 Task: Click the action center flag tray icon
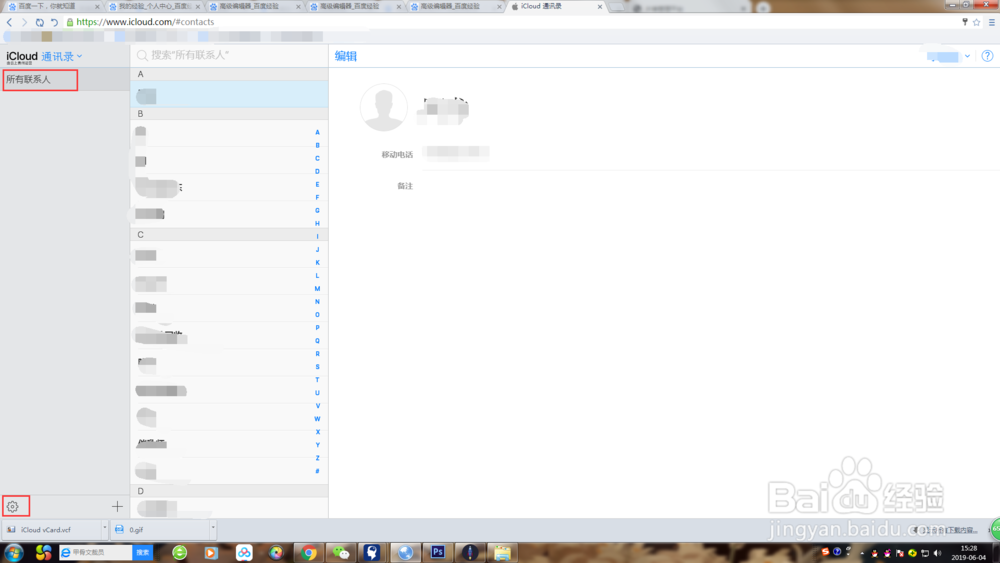(x=900, y=553)
